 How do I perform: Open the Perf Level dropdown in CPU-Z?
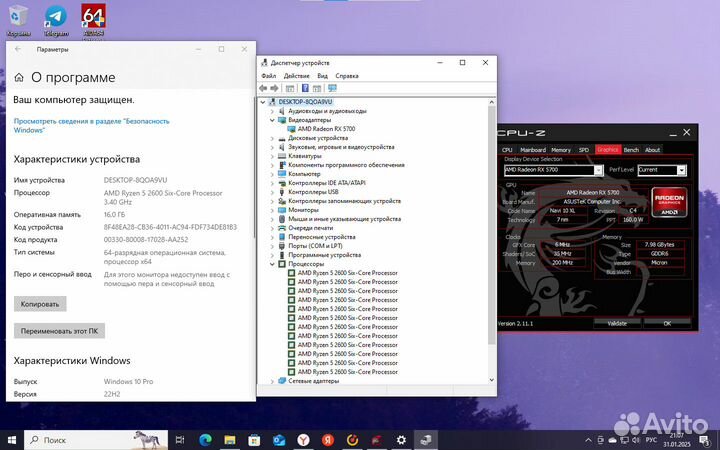tap(681, 170)
